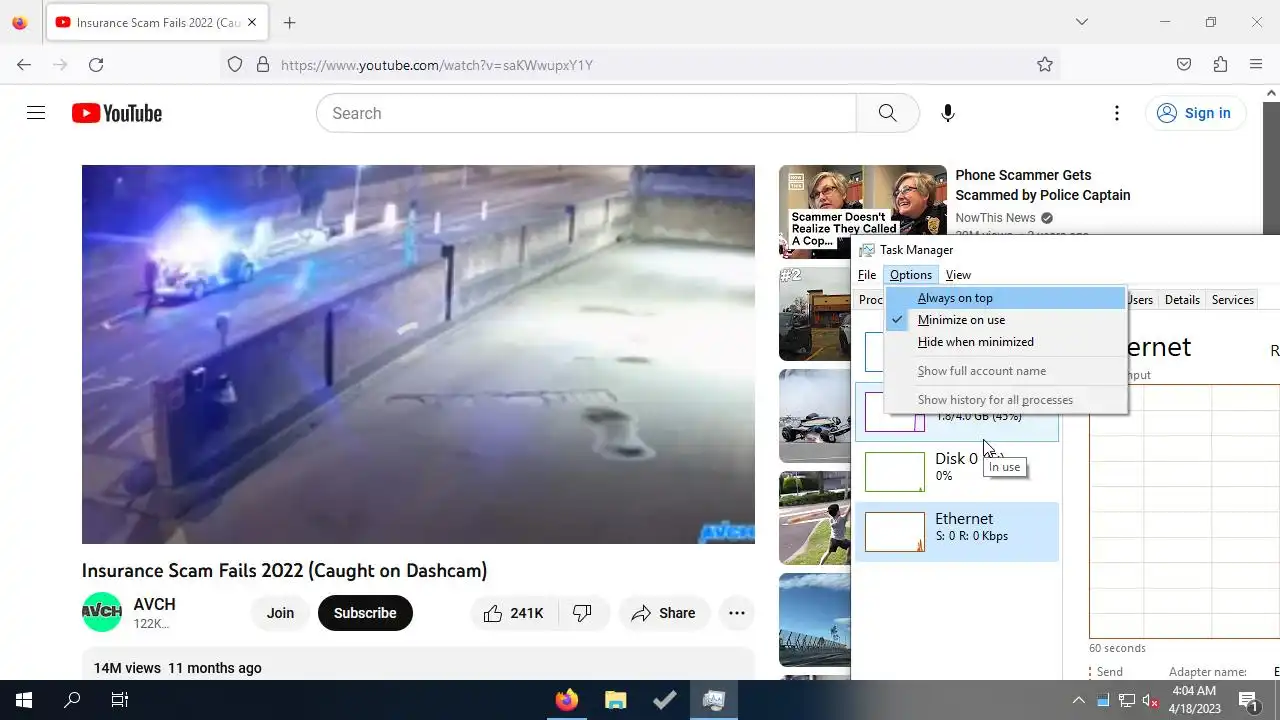The image size is (1280, 720).
Task: Subscribe to AVCH channel
Action: (x=365, y=613)
